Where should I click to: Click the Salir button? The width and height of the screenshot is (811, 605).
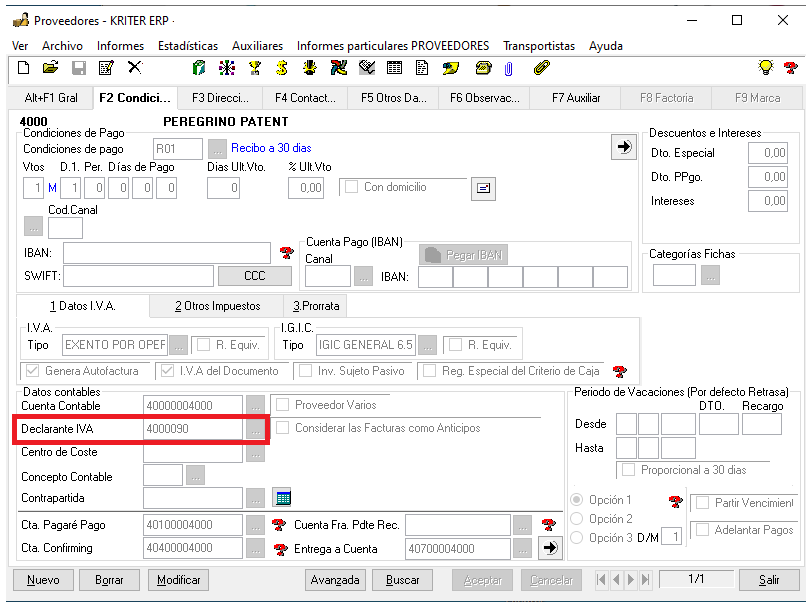pyautogui.click(x=769, y=580)
